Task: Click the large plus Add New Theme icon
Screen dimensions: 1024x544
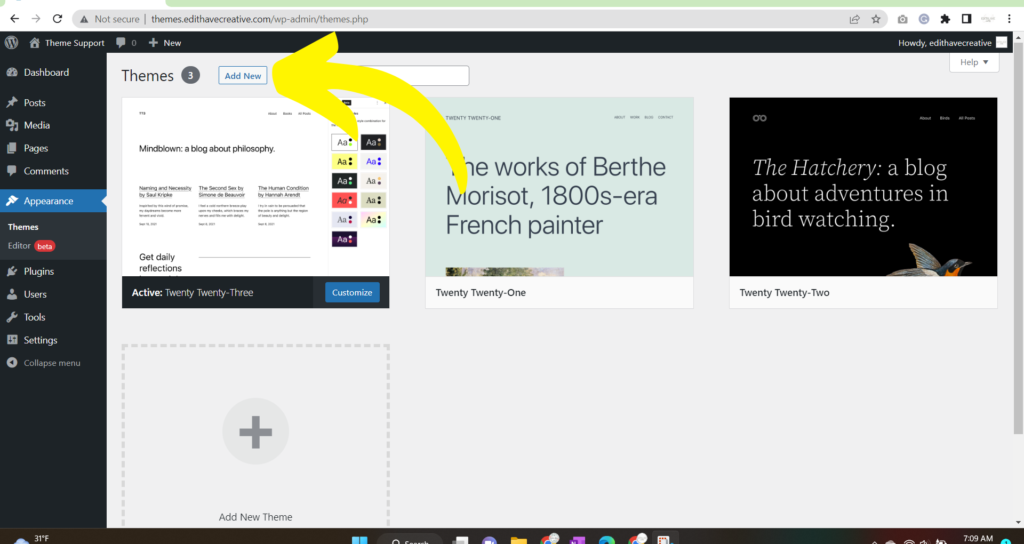Action: coord(255,431)
